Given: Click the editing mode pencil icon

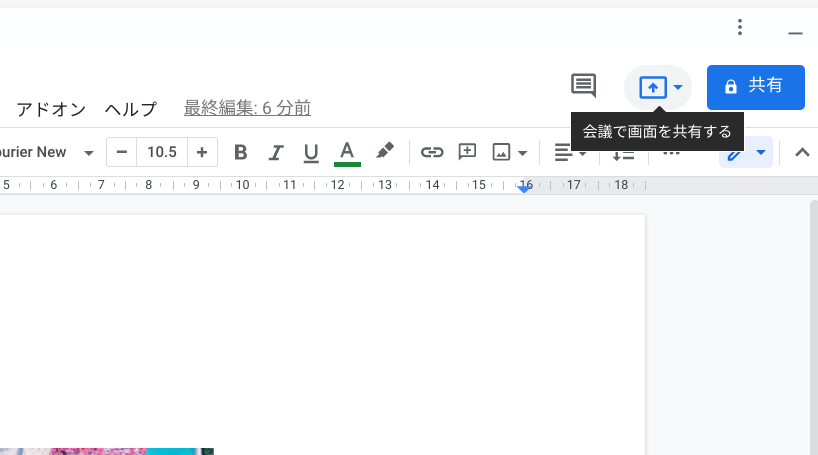Looking at the screenshot, I should pos(735,153).
